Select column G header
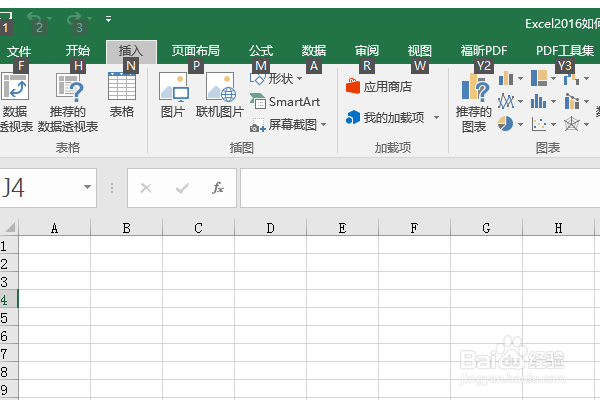The height and width of the screenshot is (400, 600). point(486,228)
